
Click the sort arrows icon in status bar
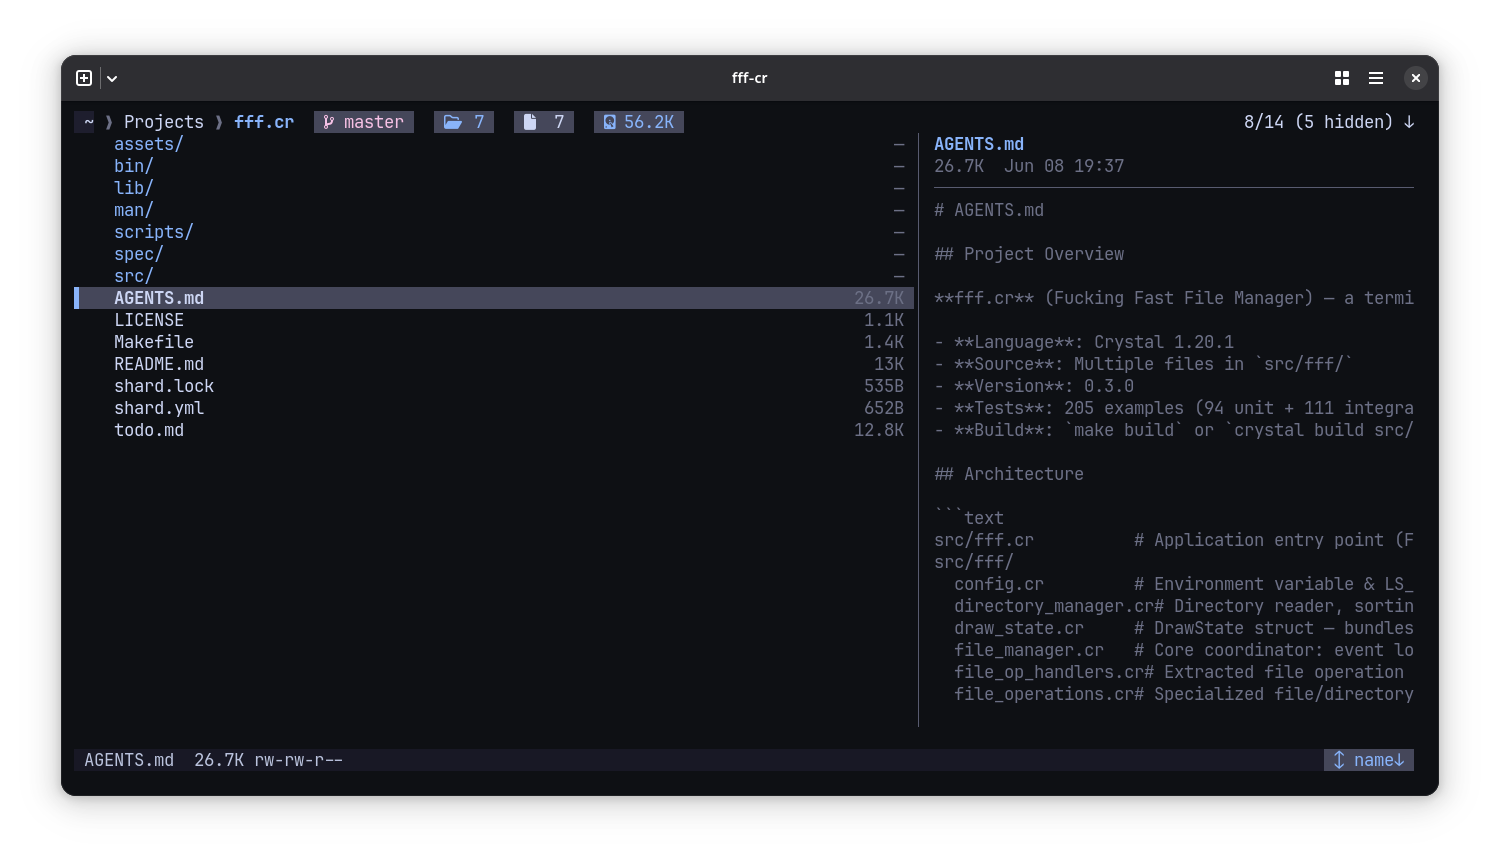pyautogui.click(x=1339, y=760)
